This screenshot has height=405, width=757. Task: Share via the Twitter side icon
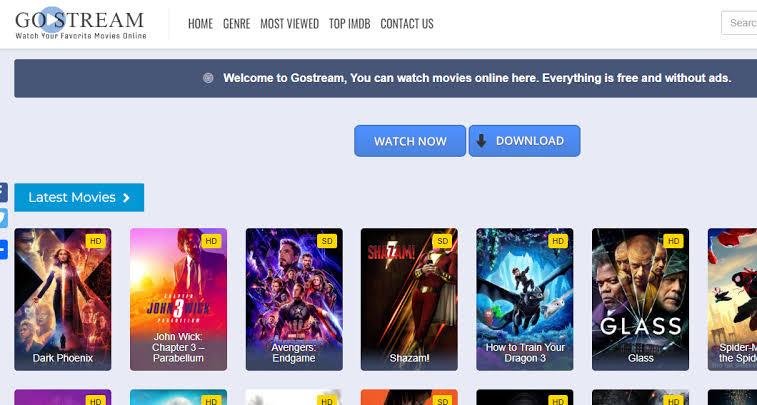point(3,218)
